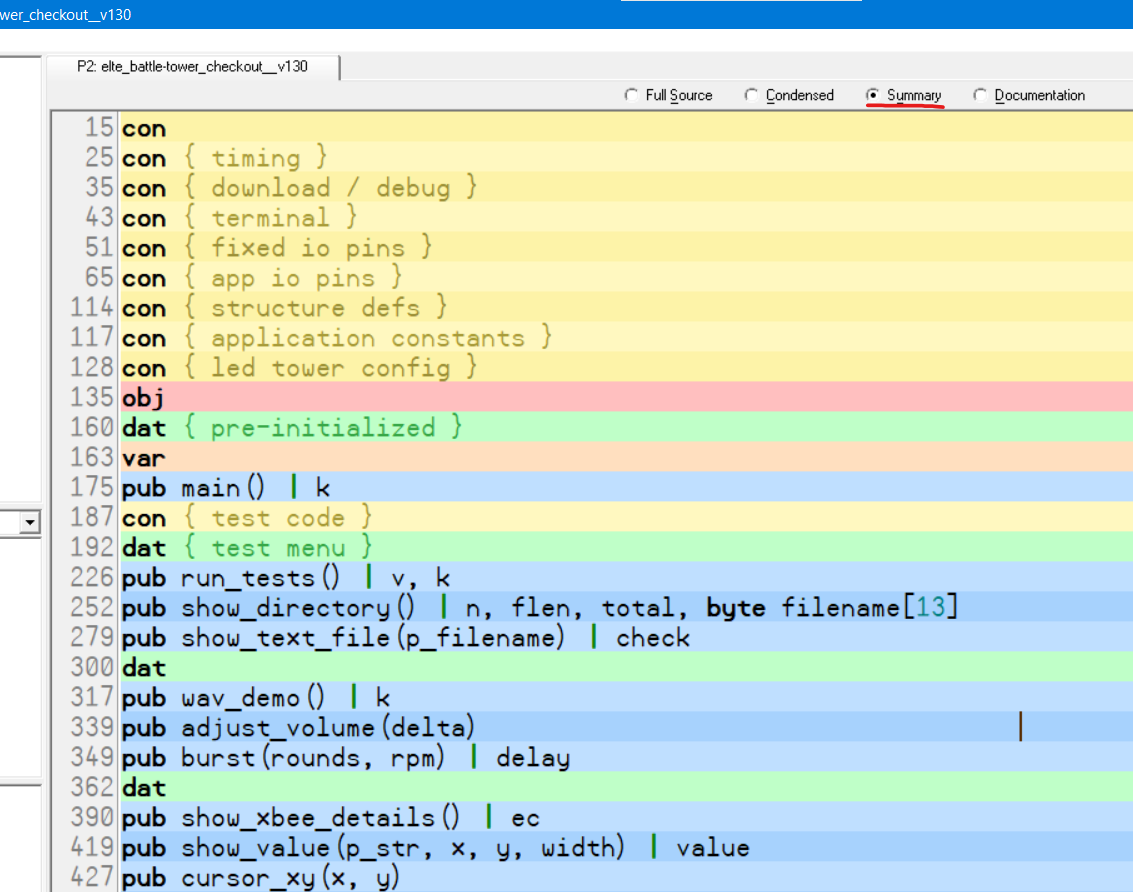Click the 'pub main() | k' line
Viewport: 1133px width, 892px height.
[x=627, y=488]
